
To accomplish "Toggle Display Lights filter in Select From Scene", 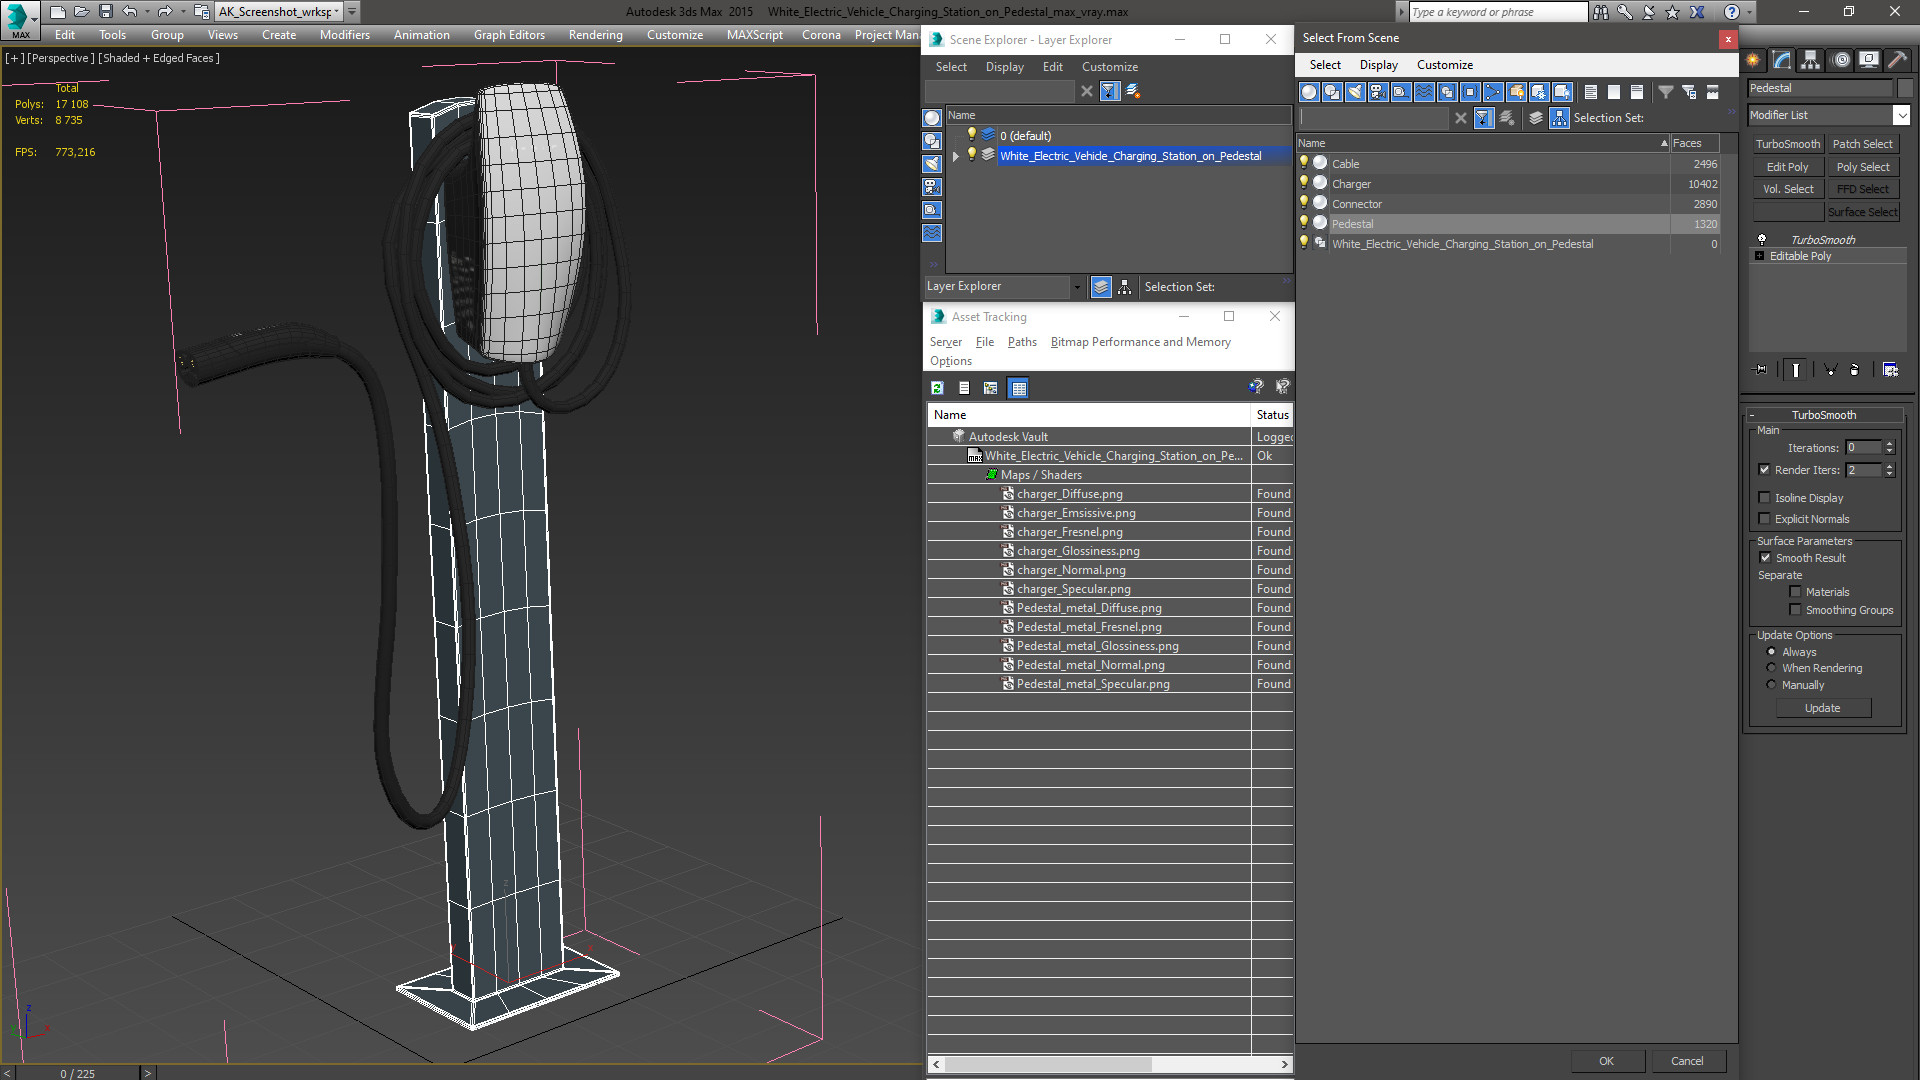I will 1355,92.
